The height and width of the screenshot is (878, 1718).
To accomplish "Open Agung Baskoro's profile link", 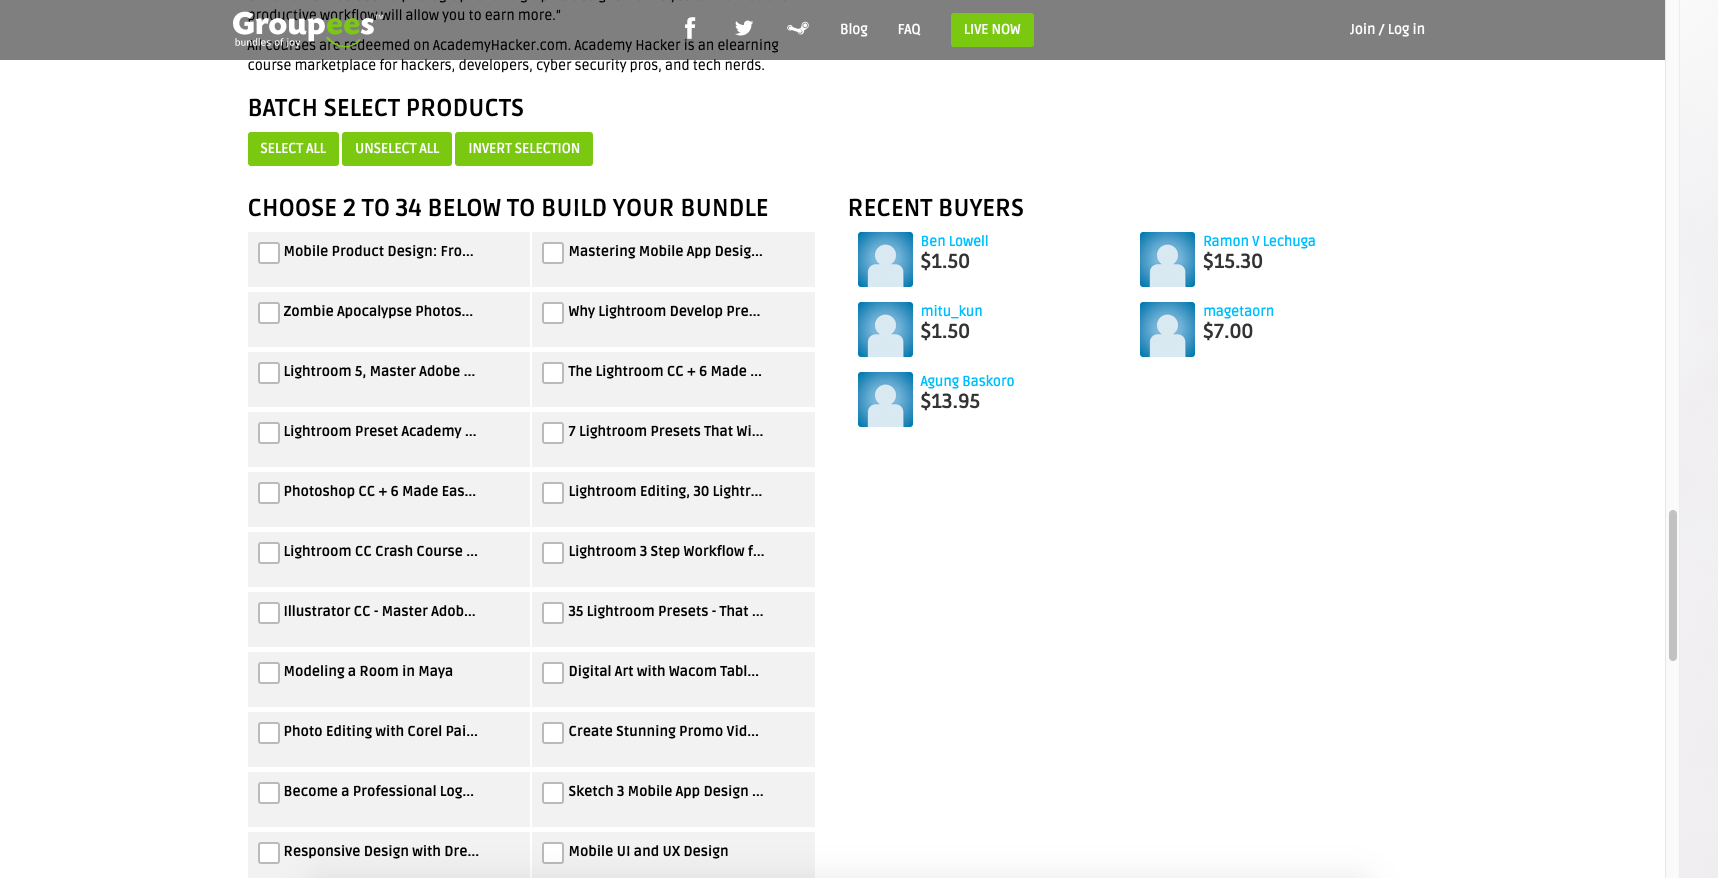I will 967,381.
